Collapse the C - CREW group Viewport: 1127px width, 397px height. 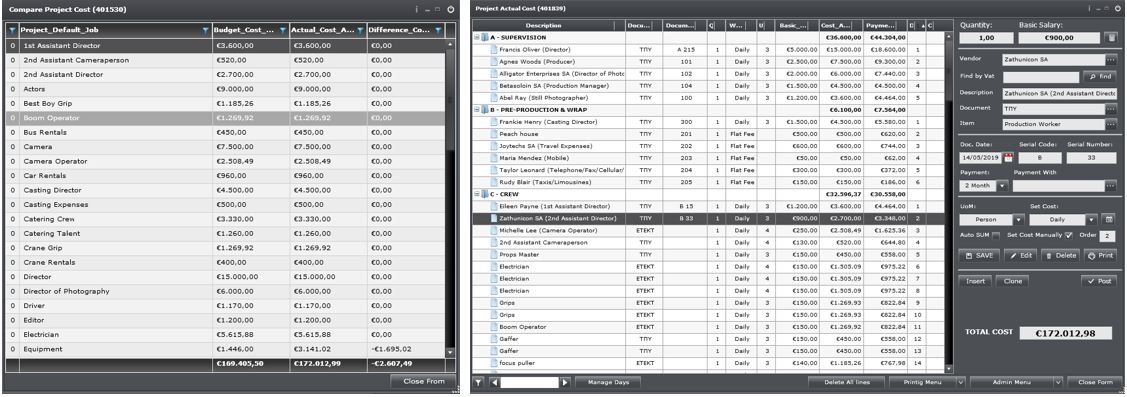[477, 194]
